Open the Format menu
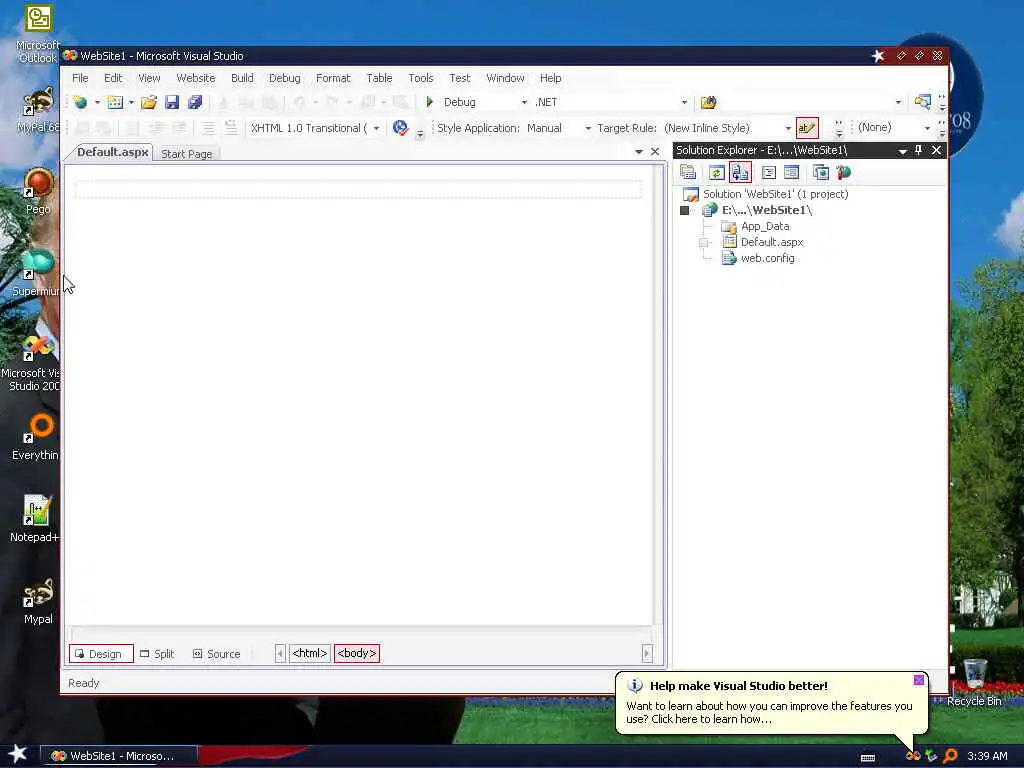This screenshot has width=1024, height=768. (333, 78)
